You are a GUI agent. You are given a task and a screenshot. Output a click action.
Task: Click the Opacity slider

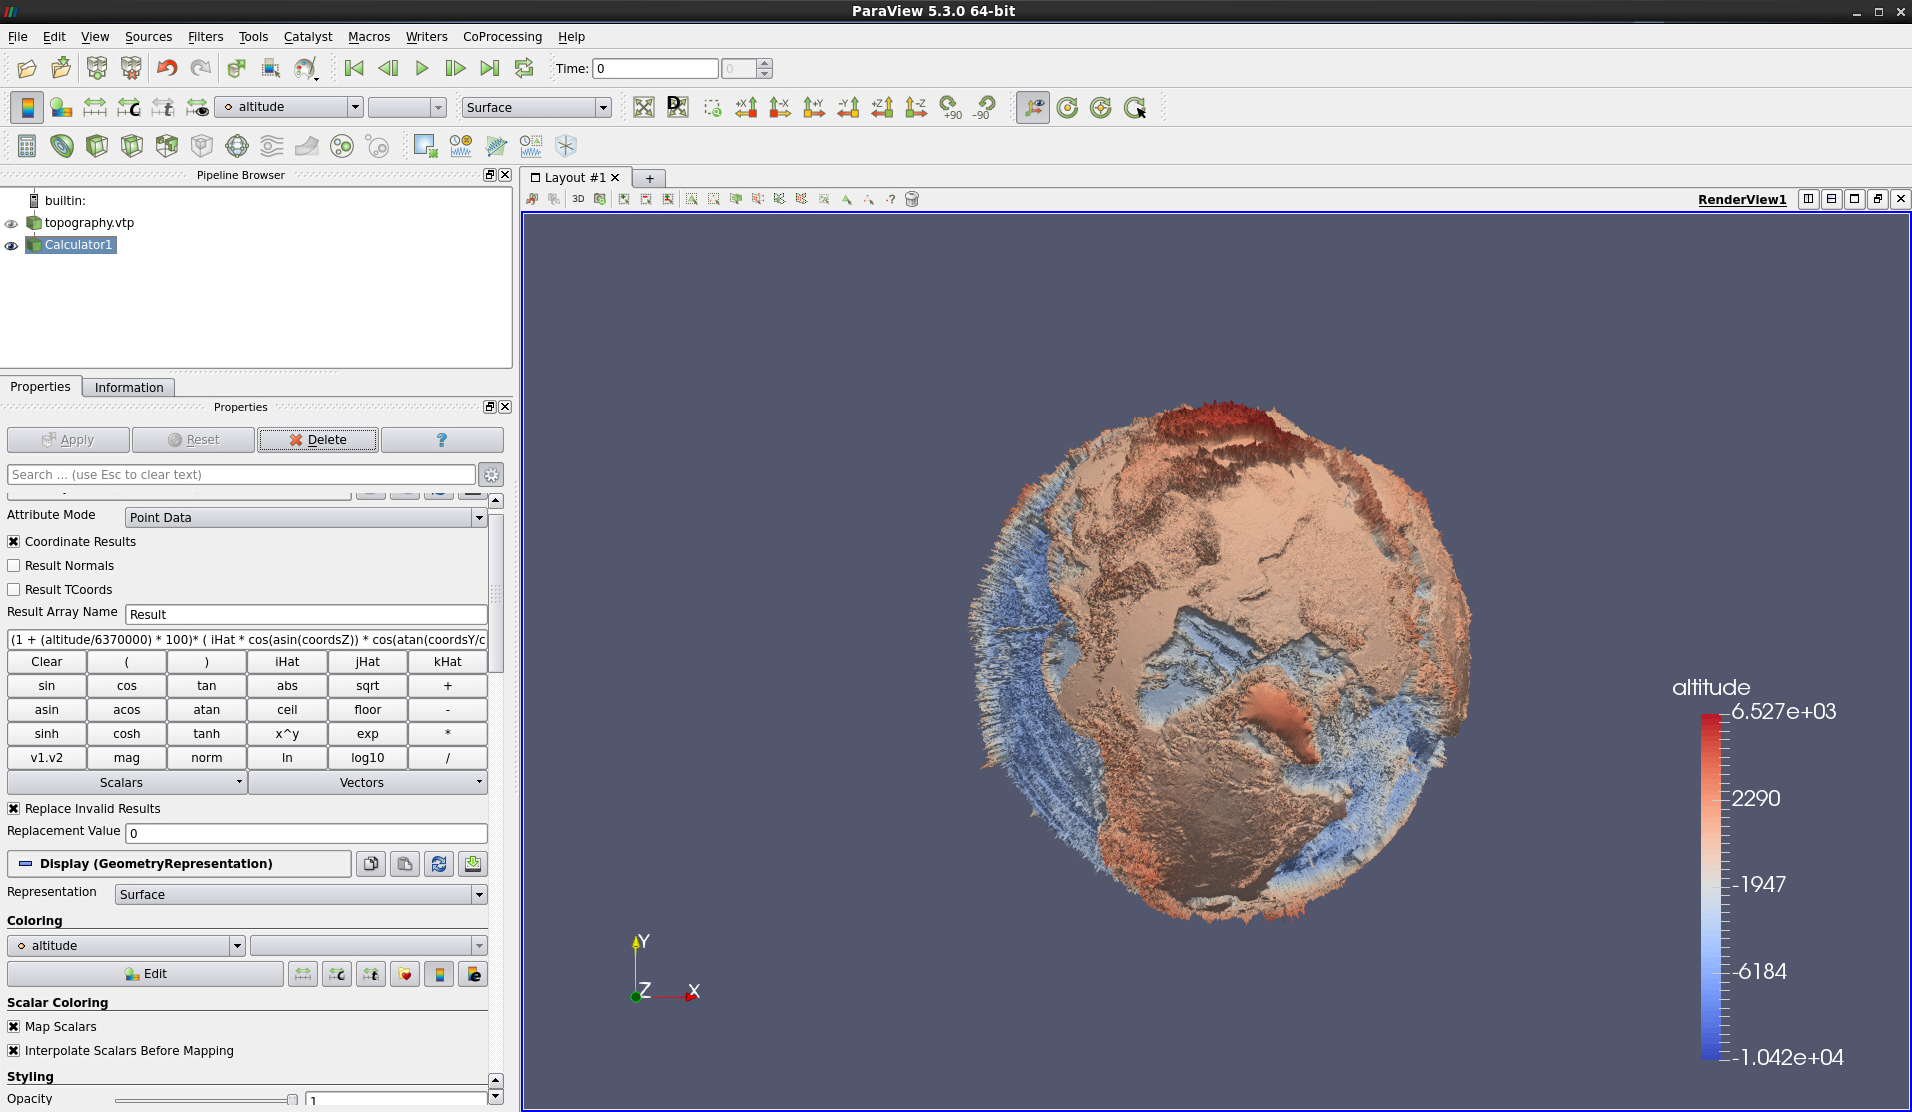(205, 1100)
